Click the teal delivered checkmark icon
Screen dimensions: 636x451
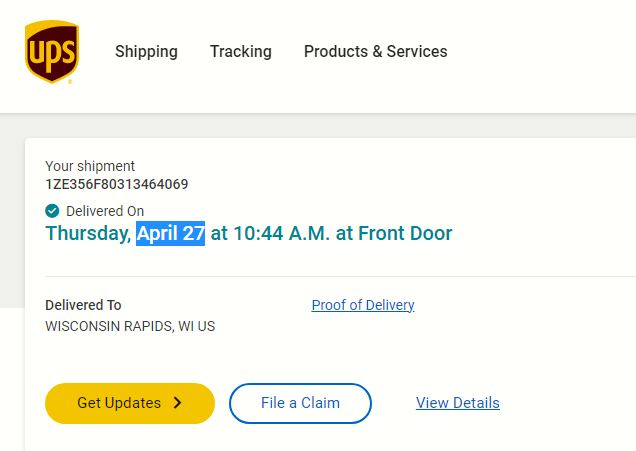point(52,211)
